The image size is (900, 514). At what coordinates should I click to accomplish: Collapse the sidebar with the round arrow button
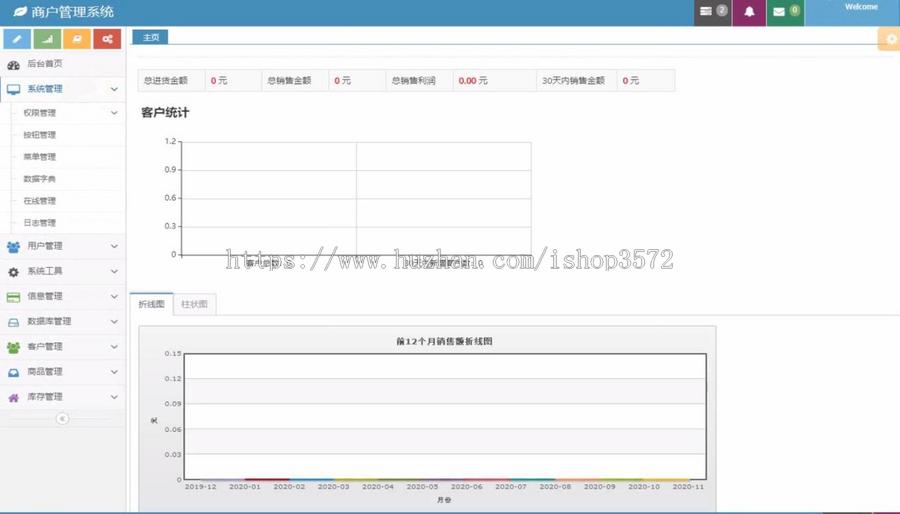tap(62, 419)
